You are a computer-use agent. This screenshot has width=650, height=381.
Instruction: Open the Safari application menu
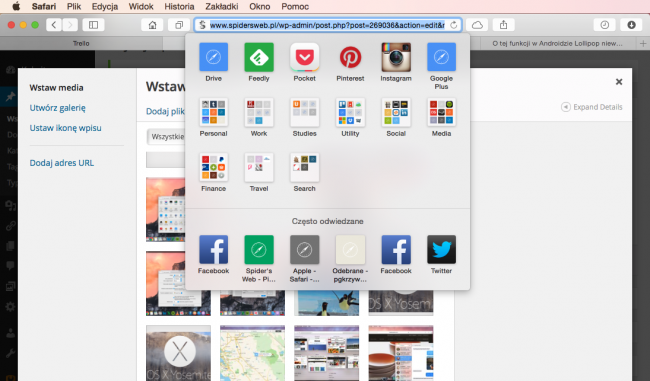[x=44, y=7]
